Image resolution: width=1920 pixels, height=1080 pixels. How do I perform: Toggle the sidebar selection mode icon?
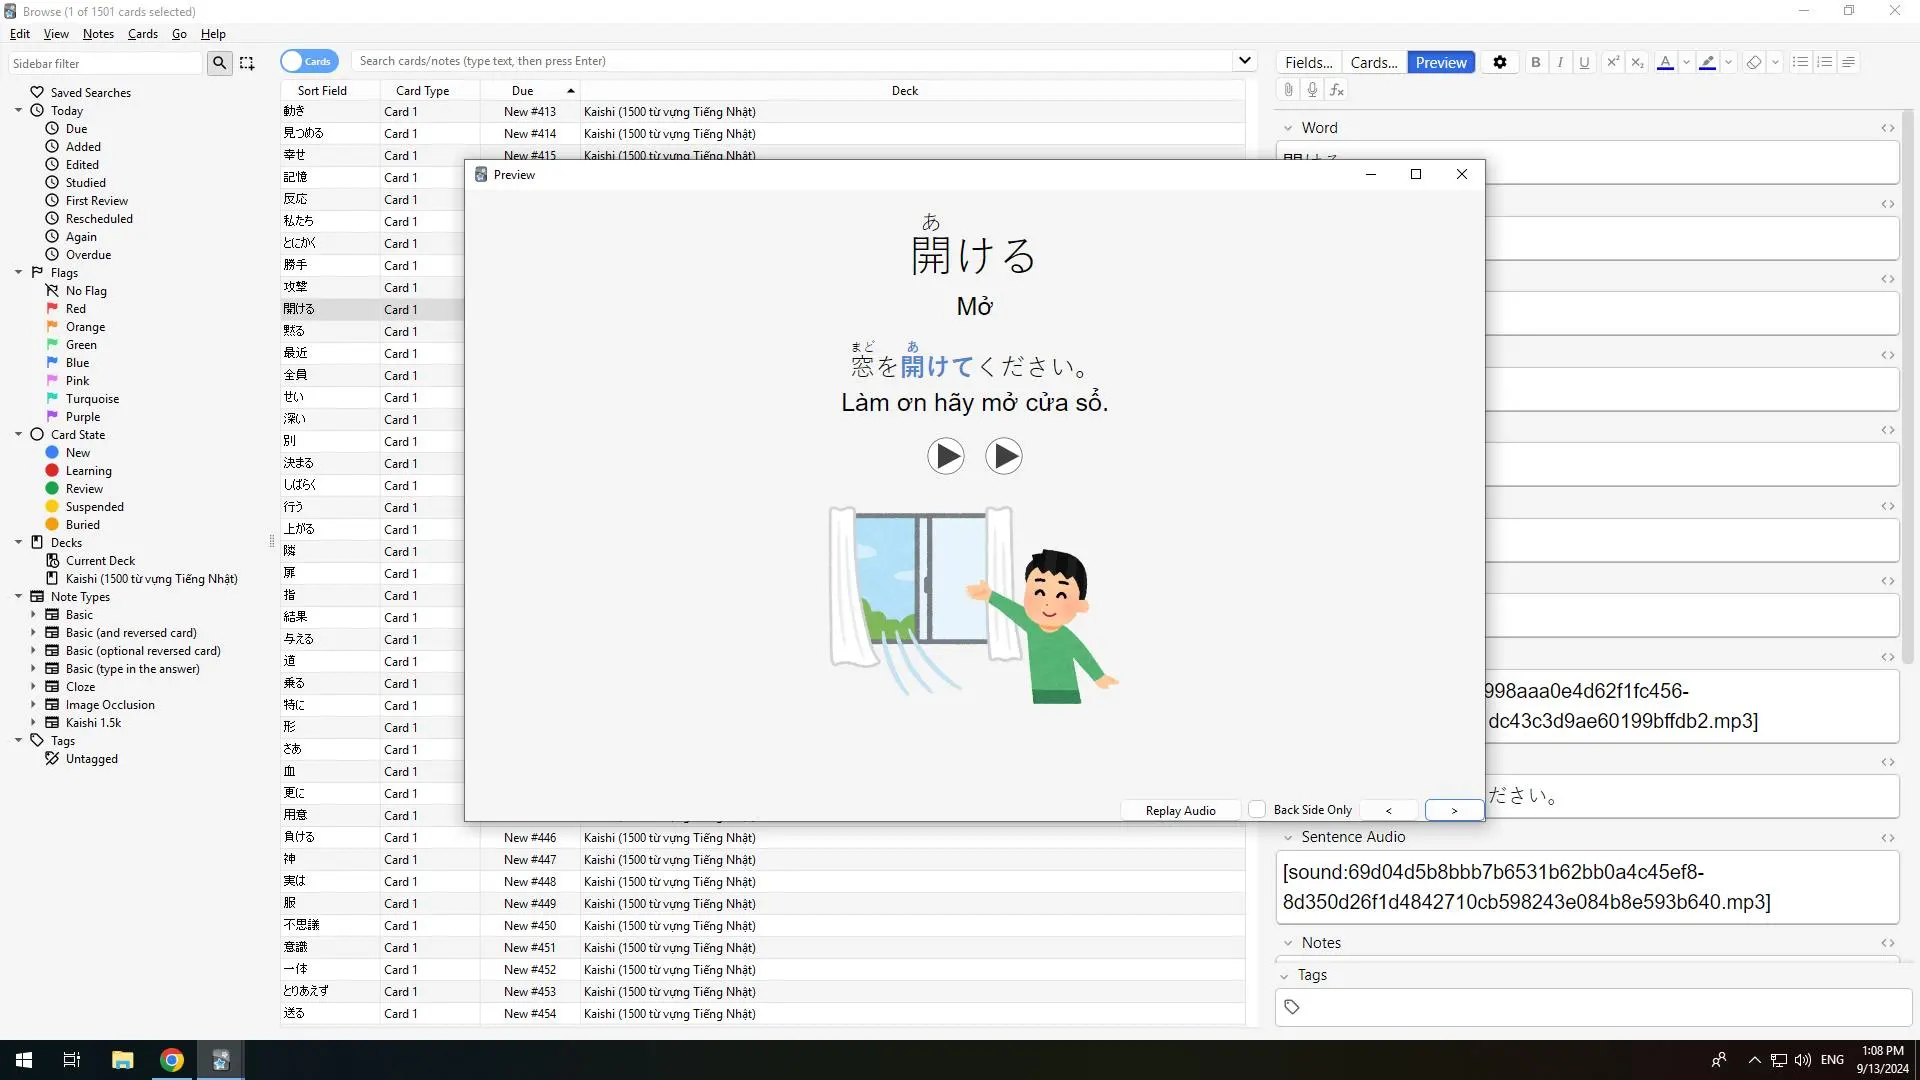(x=247, y=63)
